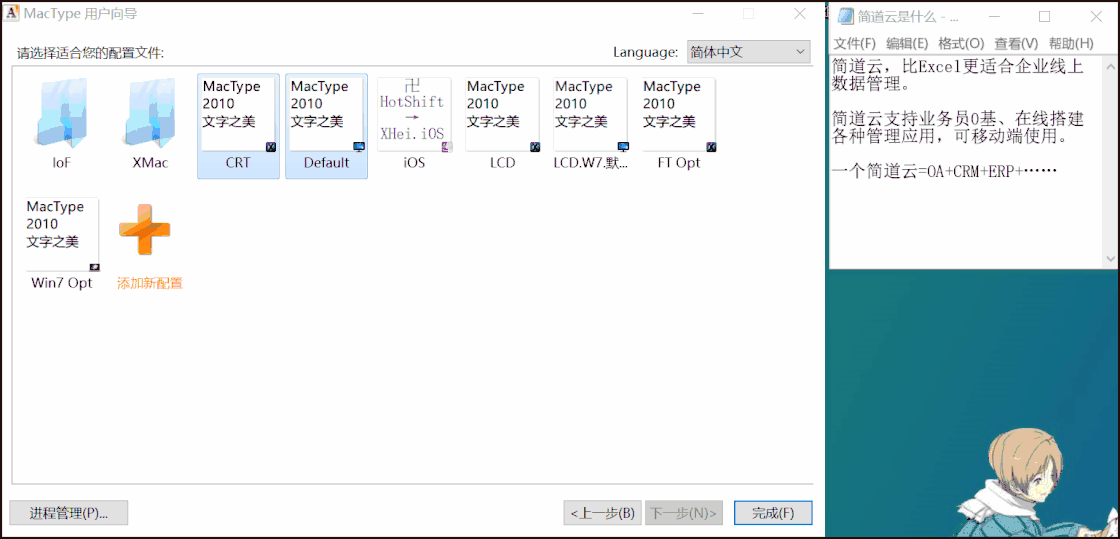Viewport: 1120px width, 539px height.
Task: Open the Language dropdown
Action: click(748, 52)
